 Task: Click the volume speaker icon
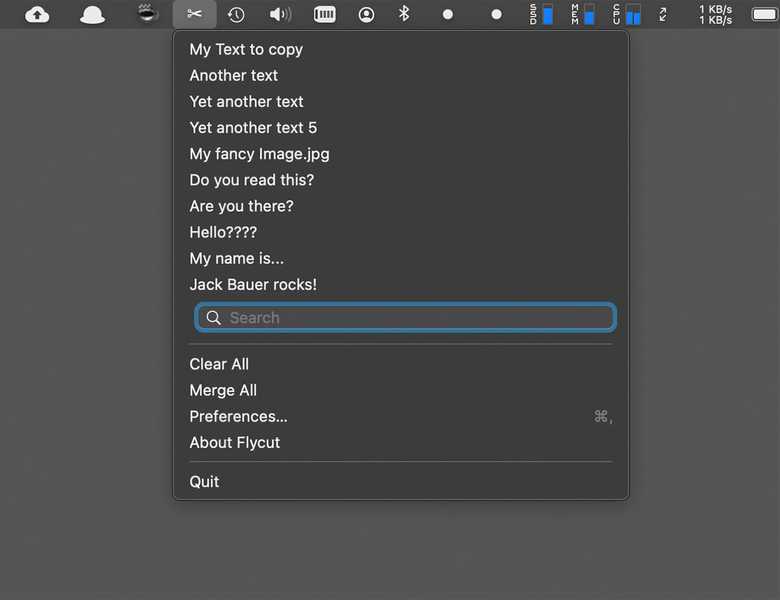pos(280,14)
